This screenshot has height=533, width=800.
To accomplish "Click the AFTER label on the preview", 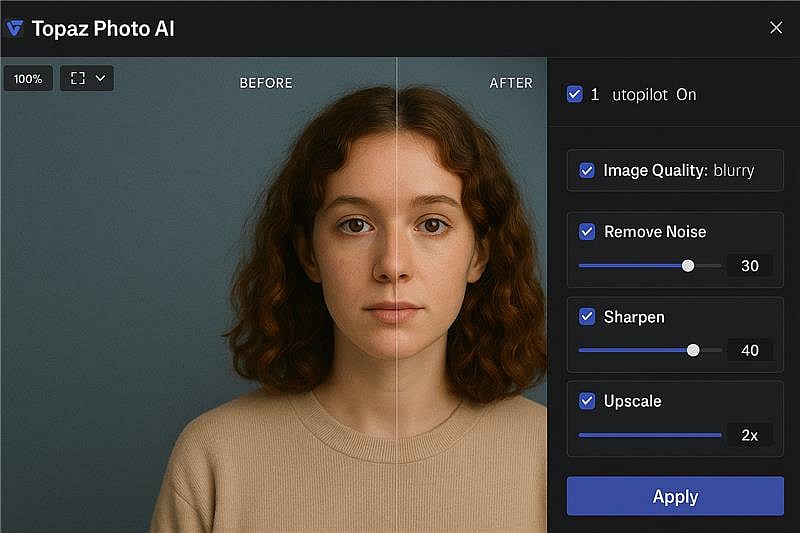I will pos(511,83).
